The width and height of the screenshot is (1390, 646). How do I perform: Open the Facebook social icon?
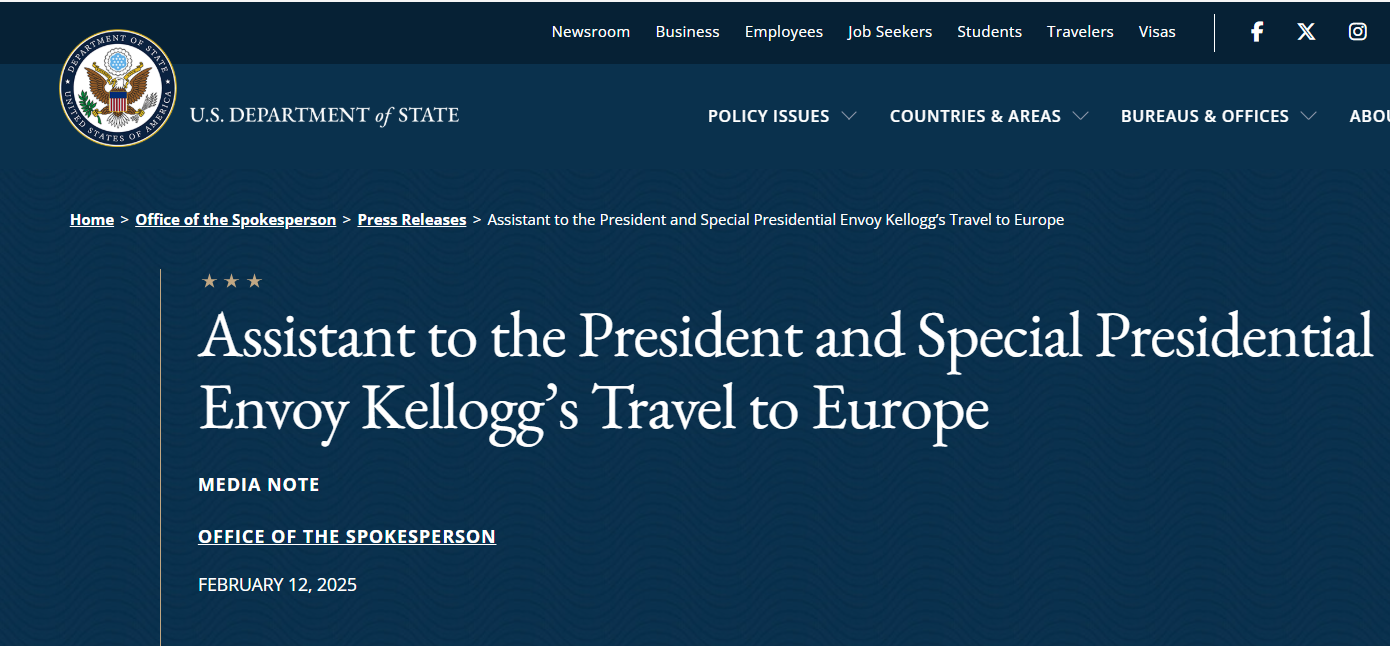pos(1257,31)
